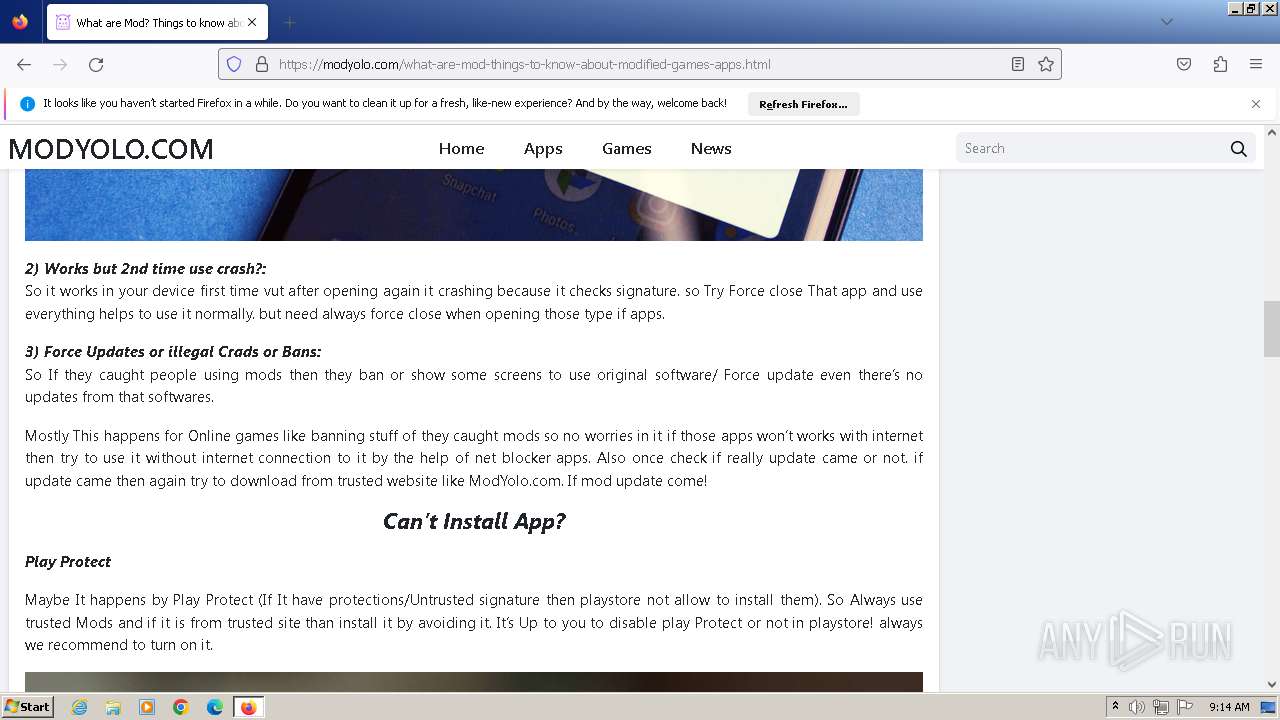Go to the Home menu item
This screenshot has width=1280, height=720.
click(461, 148)
